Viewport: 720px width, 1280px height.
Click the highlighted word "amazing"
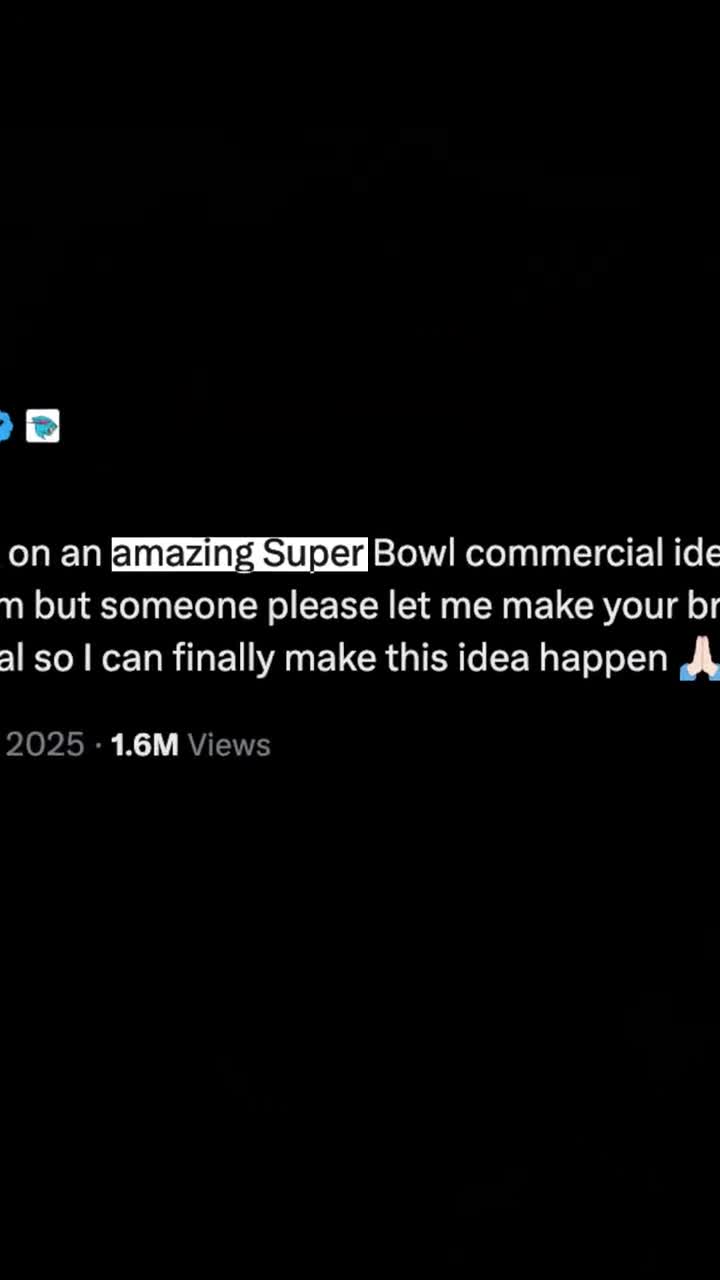pyautogui.click(x=183, y=553)
